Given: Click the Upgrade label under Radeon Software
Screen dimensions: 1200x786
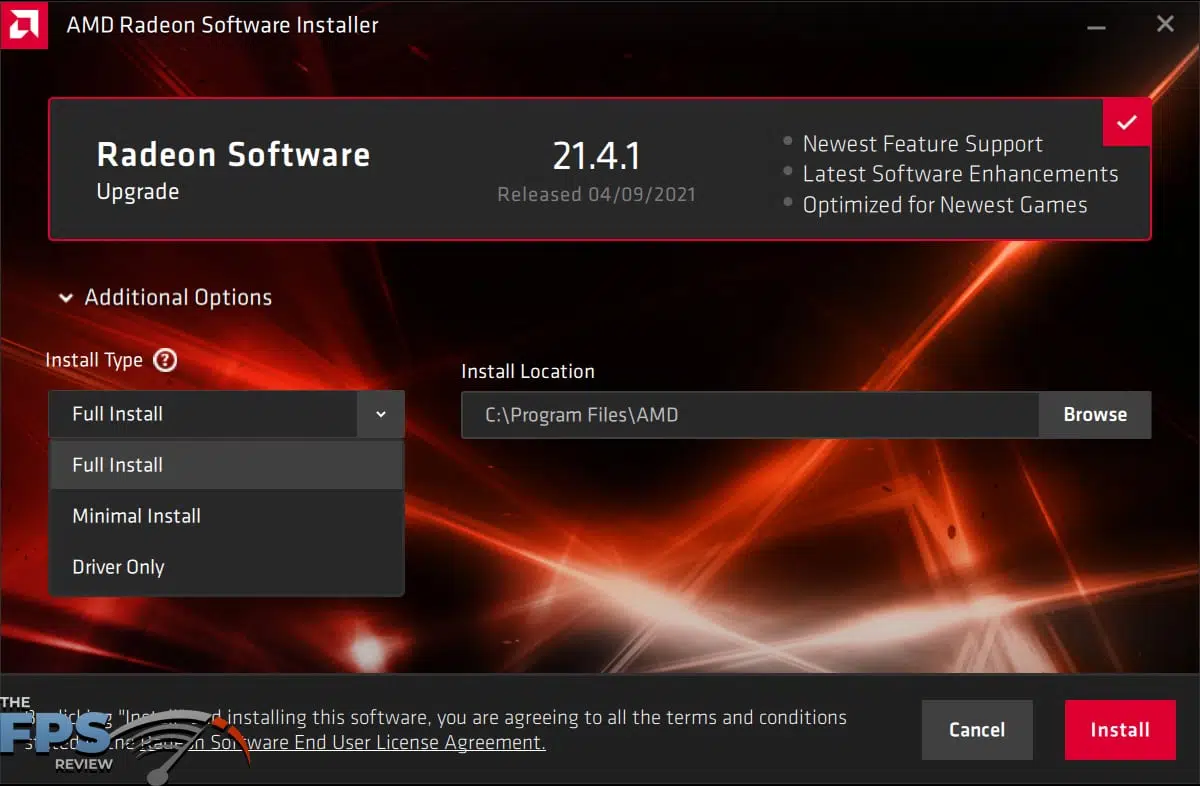Looking at the screenshot, I should coord(138,192).
